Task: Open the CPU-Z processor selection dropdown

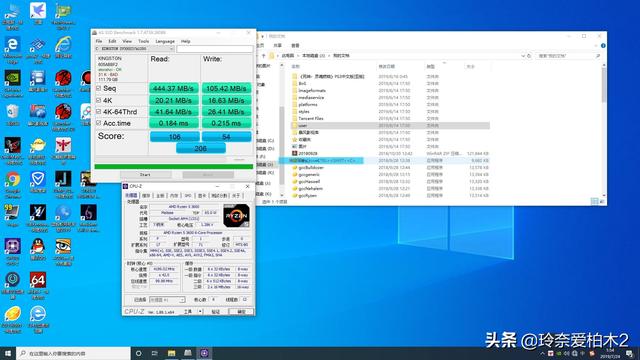Action: coord(167,300)
